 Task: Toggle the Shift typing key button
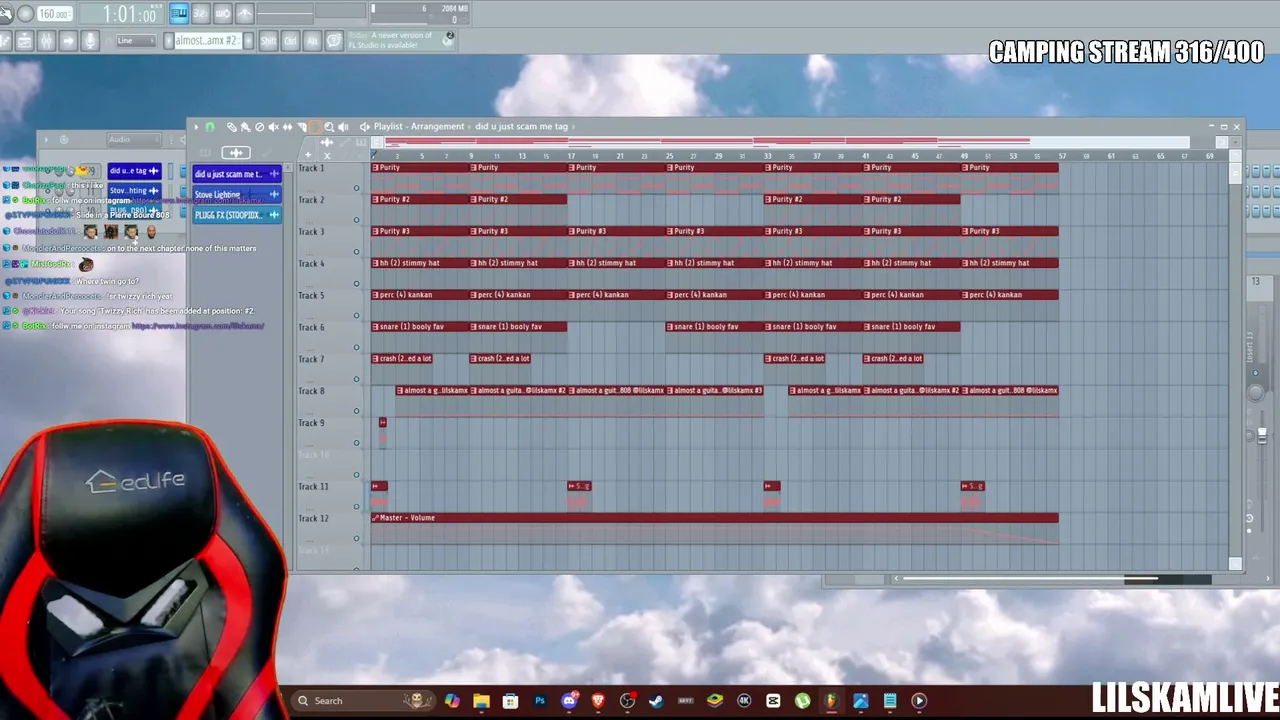click(268, 41)
